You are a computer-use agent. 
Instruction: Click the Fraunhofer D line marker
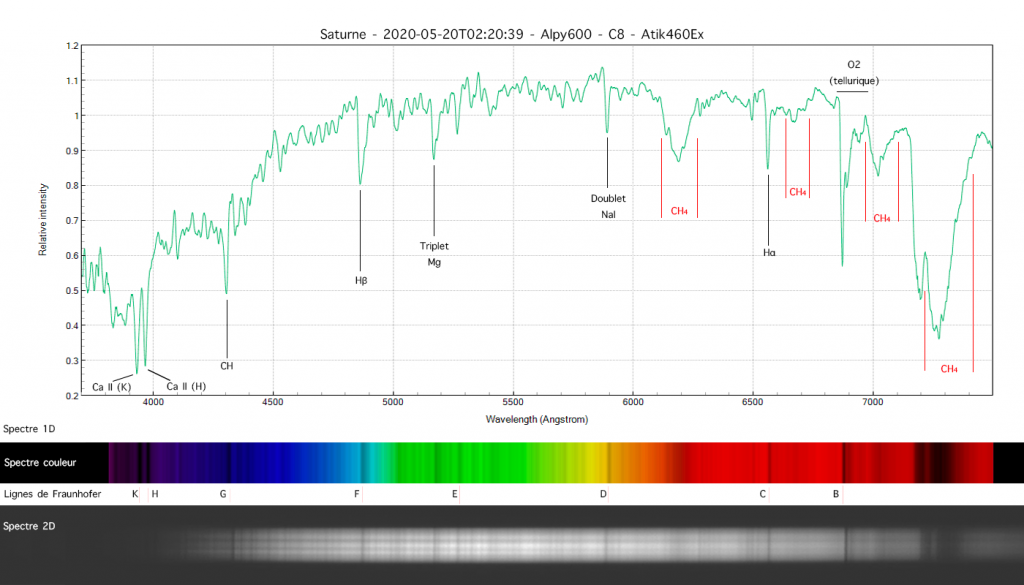[602, 493]
